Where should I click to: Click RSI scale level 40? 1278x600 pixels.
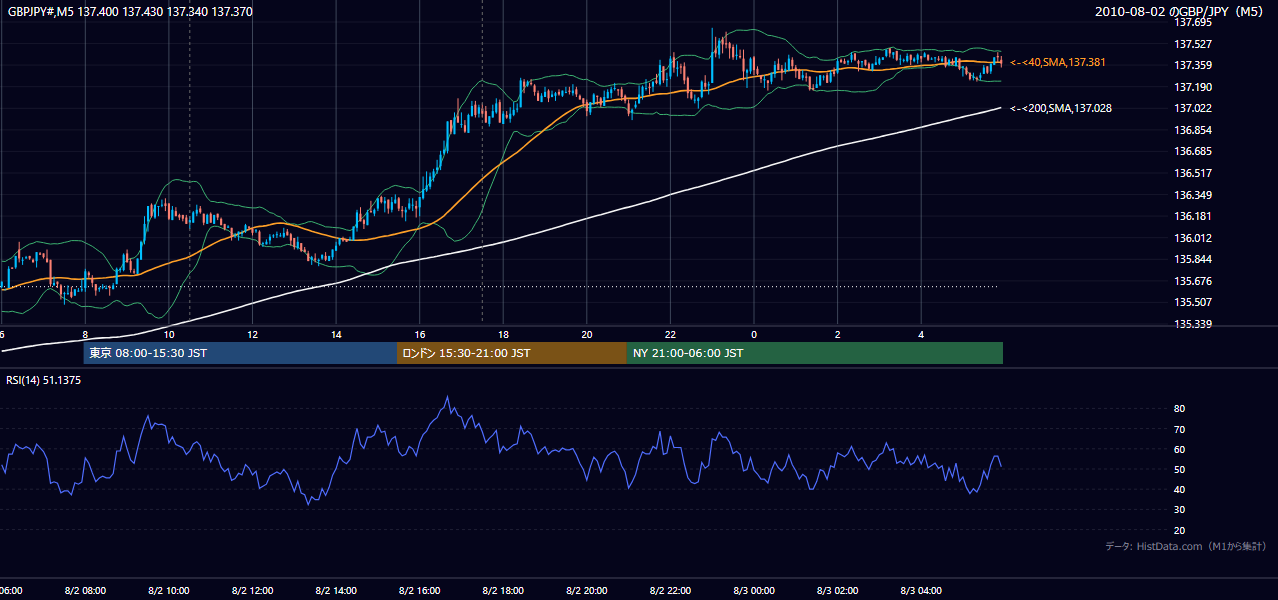1179,489
